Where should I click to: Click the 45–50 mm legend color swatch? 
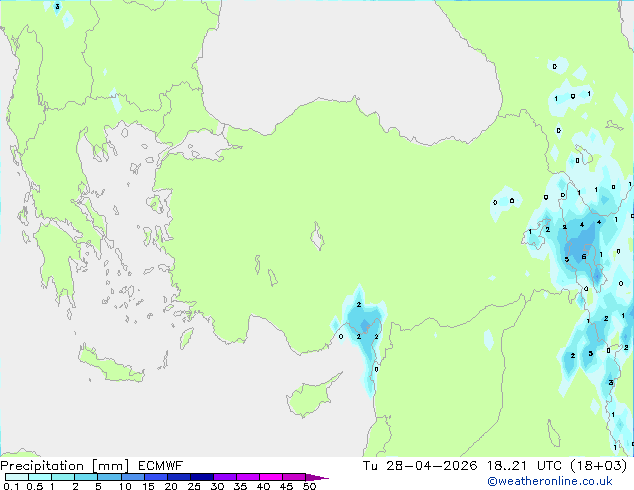(294, 477)
